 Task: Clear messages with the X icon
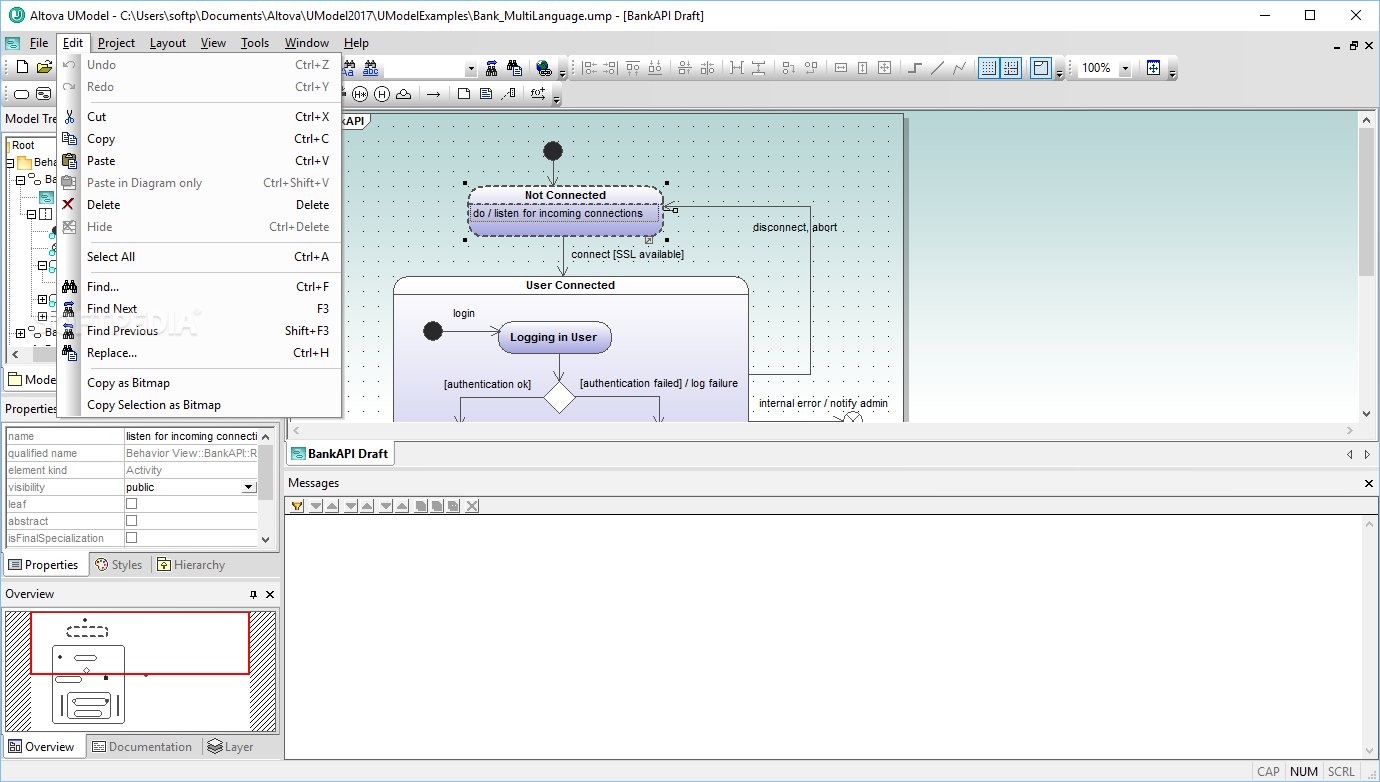pyautogui.click(x=472, y=506)
